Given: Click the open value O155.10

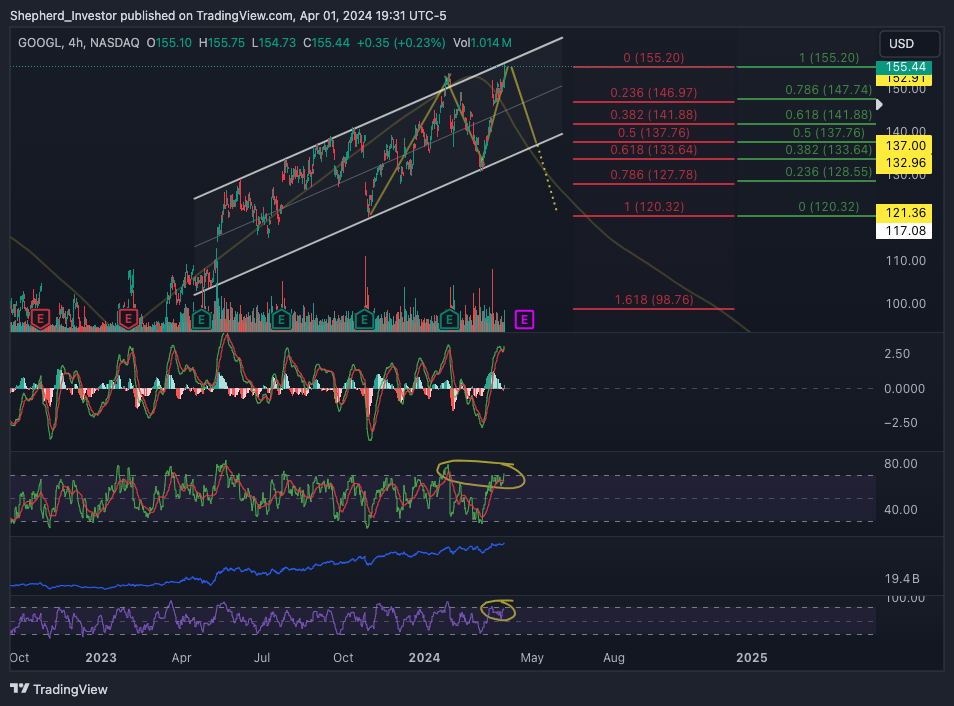Looking at the screenshot, I should 169,43.
